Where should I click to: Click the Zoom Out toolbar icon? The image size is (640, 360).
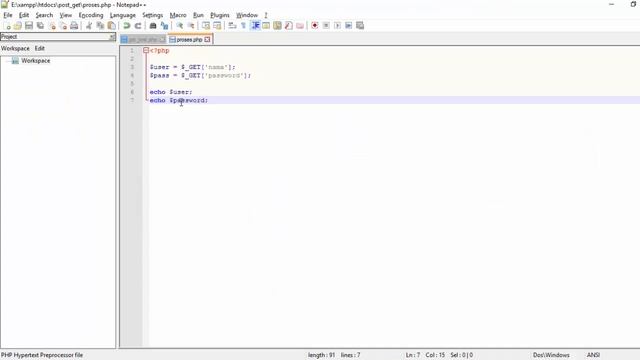coord(191,26)
